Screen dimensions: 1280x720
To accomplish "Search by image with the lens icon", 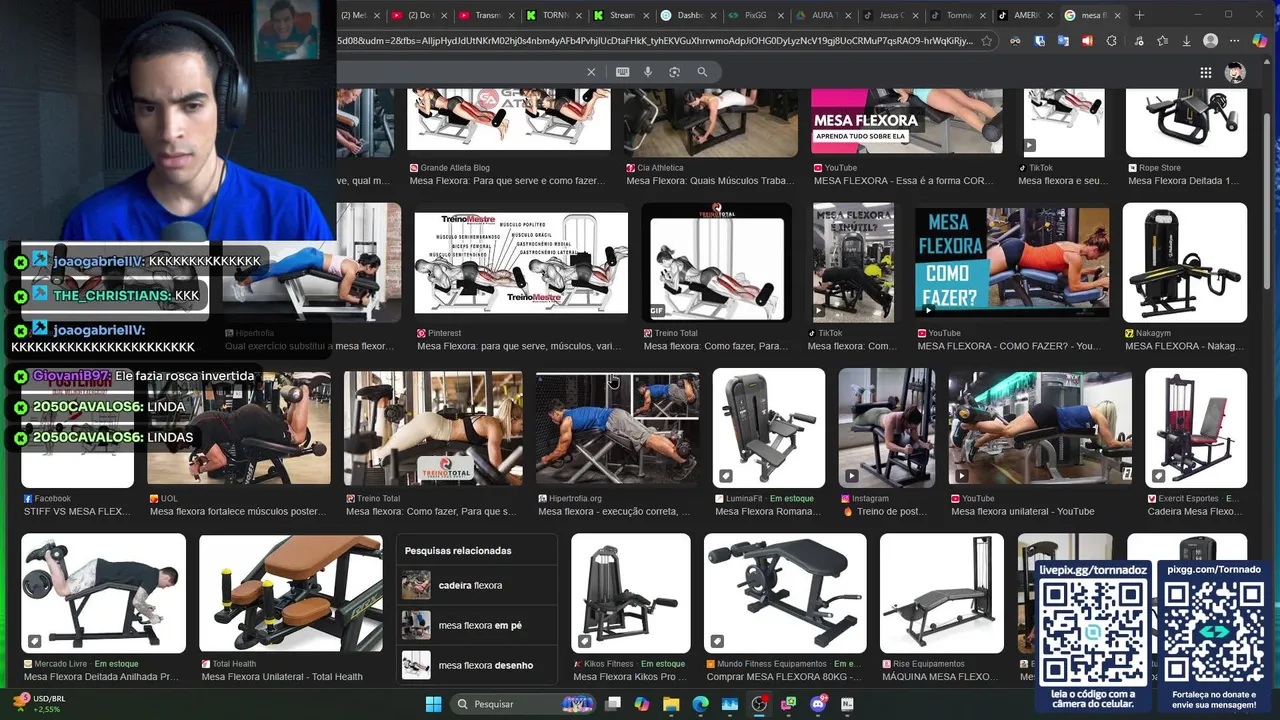I will click(674, 72).
